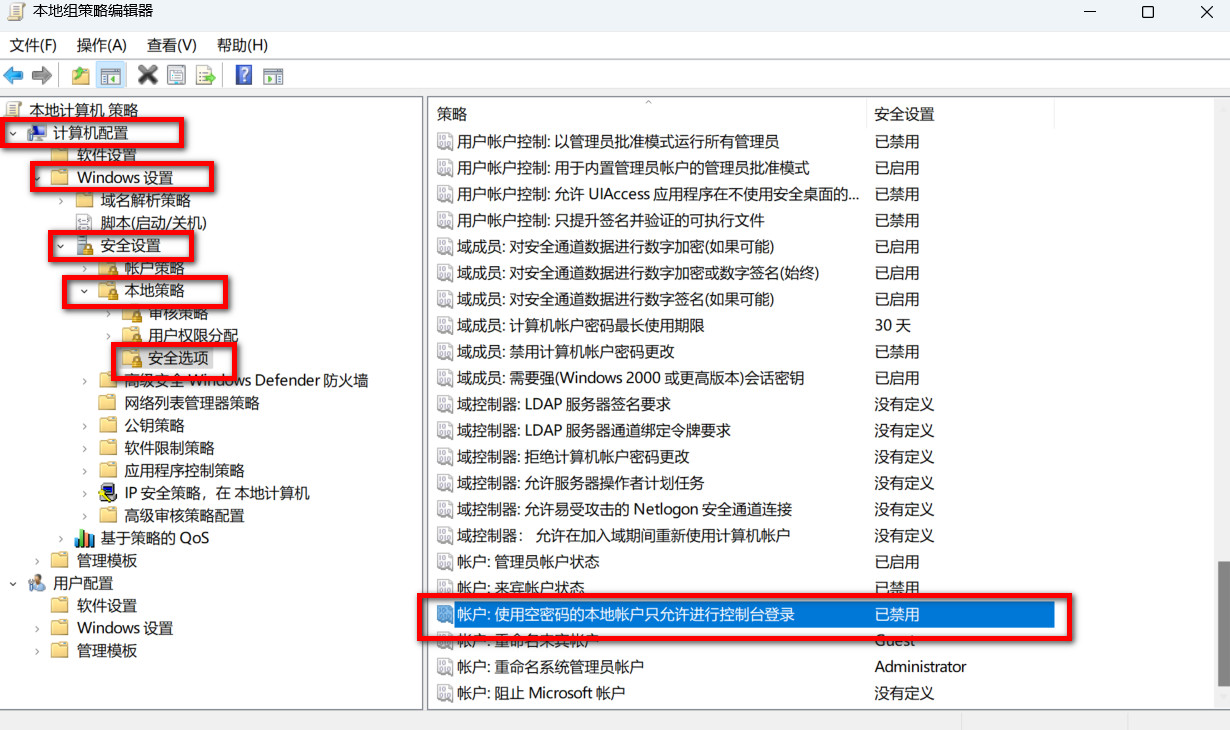Expand the 帐户策略 node
This screenshot has width=1230, height=730.
(85, 268)
